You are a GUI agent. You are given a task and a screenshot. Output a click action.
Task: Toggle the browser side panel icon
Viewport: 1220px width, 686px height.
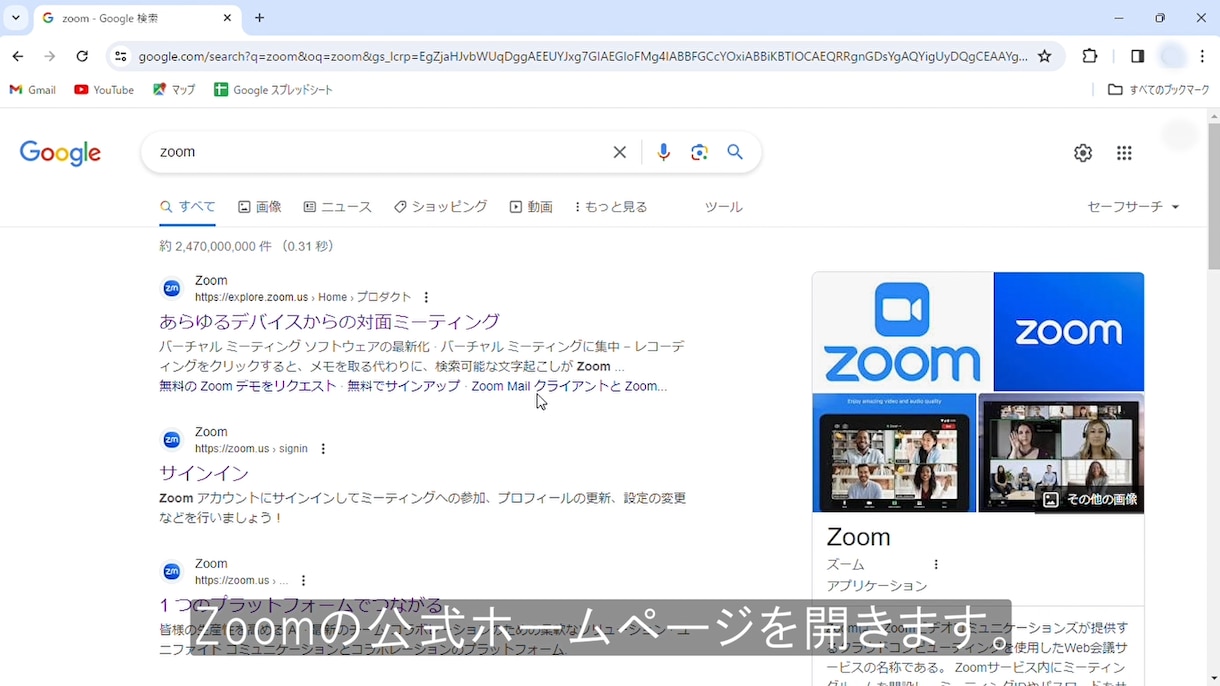1137,57
